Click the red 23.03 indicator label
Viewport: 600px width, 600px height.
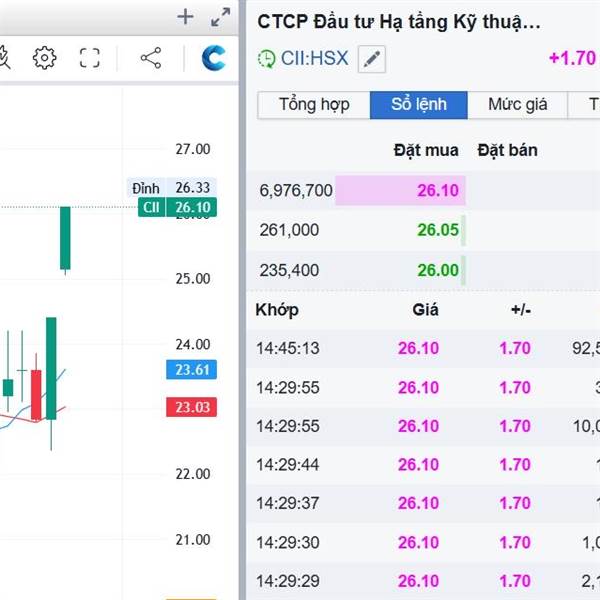click(190, 407)
